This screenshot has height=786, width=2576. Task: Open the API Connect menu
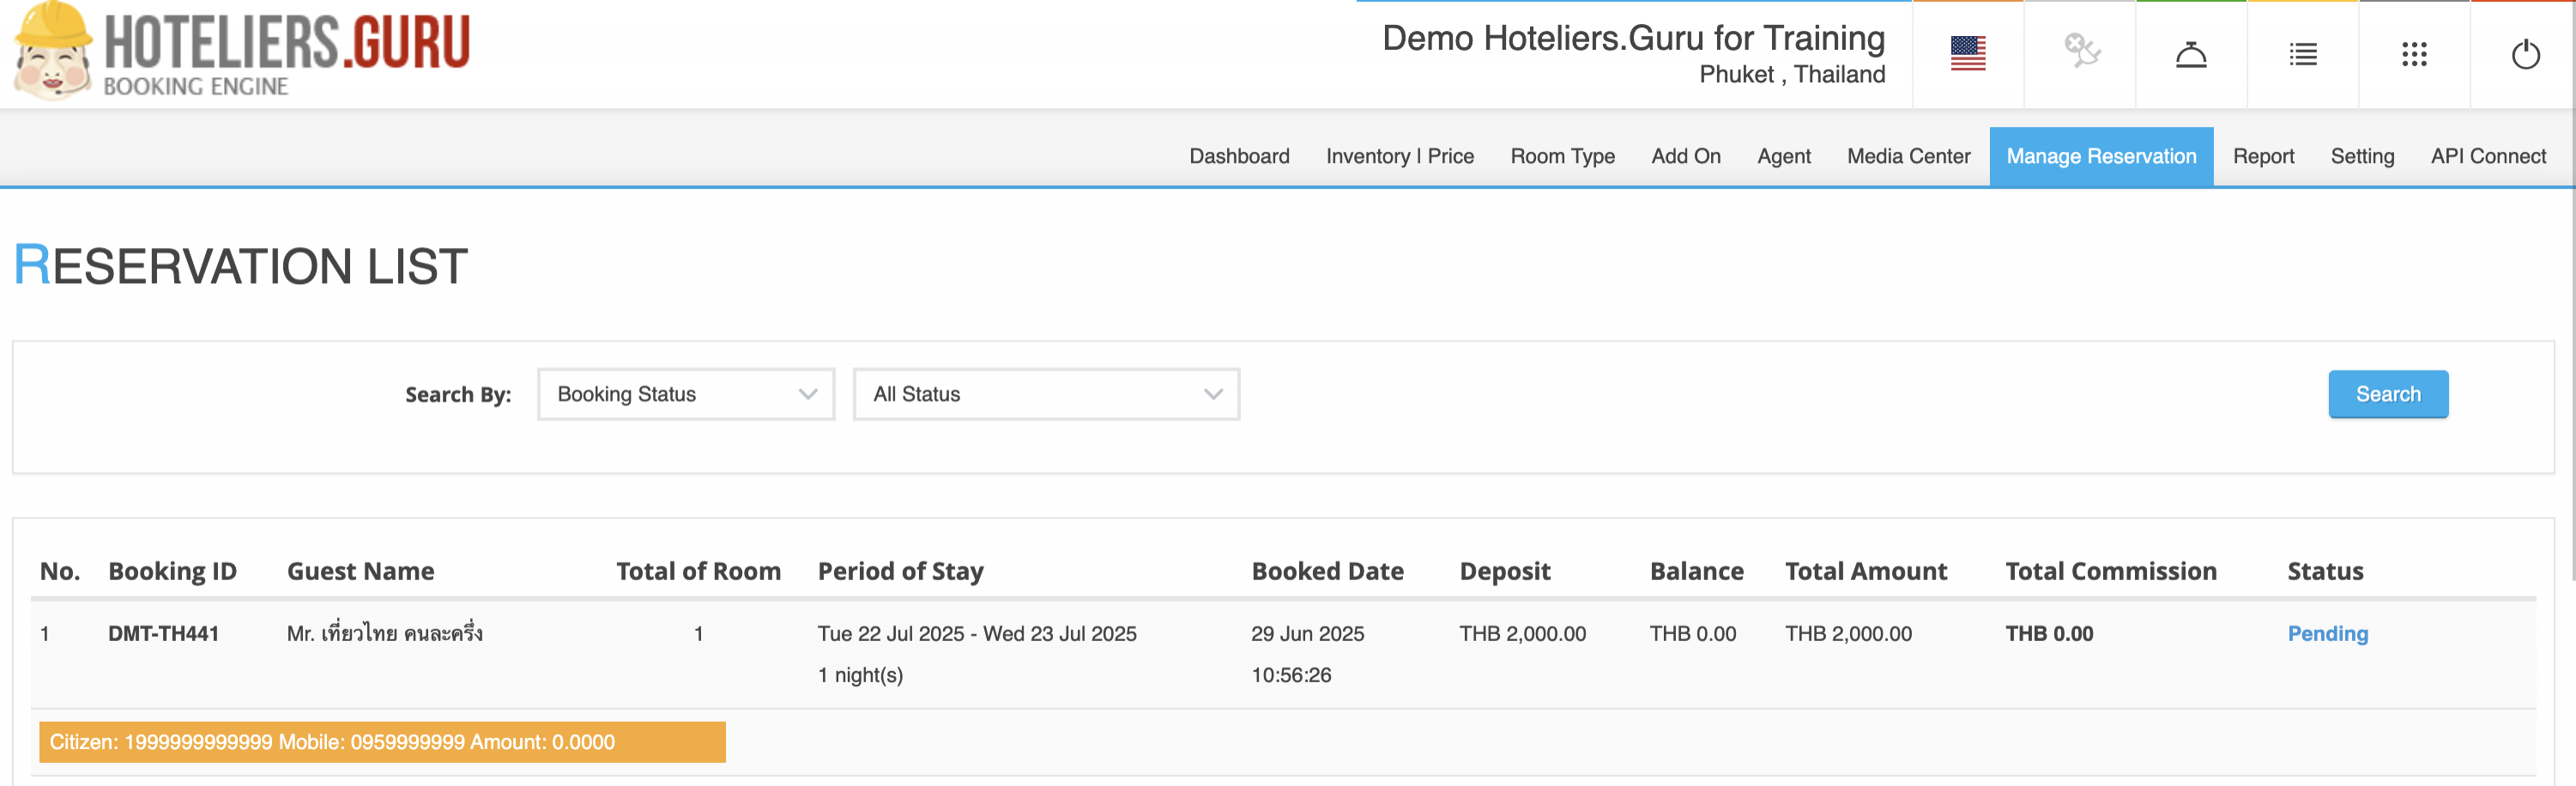2487,156
